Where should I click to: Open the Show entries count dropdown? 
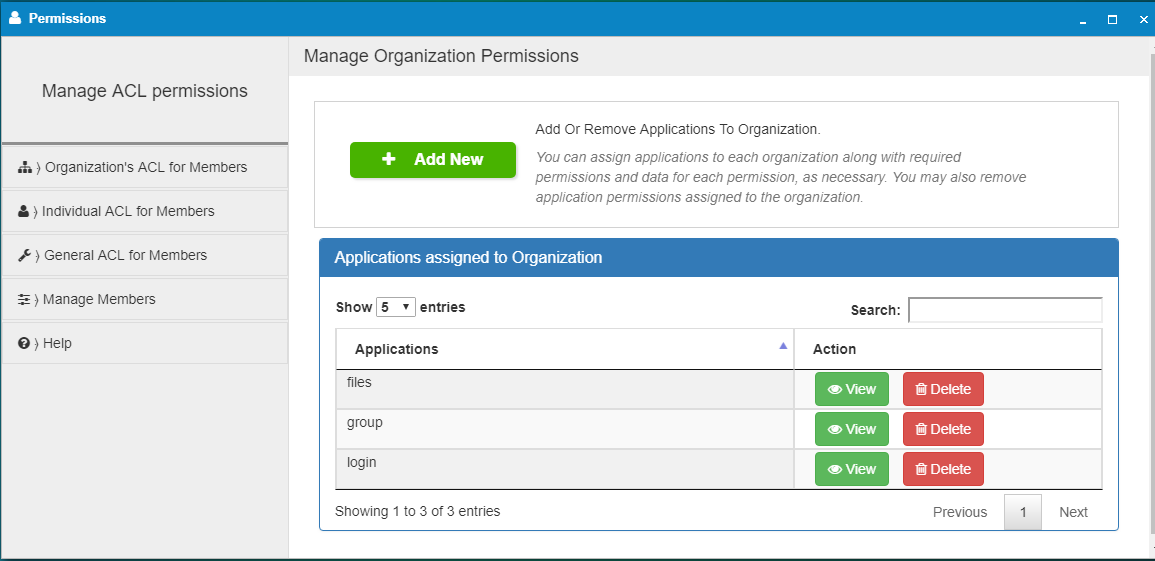pyautogui.click(x=396, y=308)
